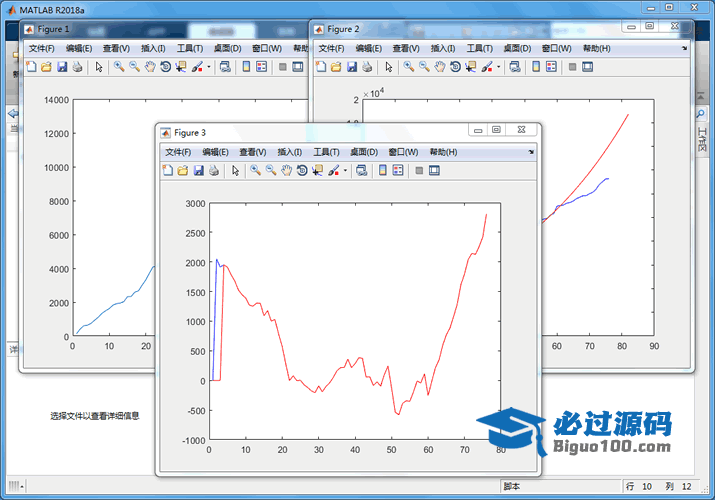
Task: New Figure icon in Figure 2 toolbar
Action: (321, 67)
